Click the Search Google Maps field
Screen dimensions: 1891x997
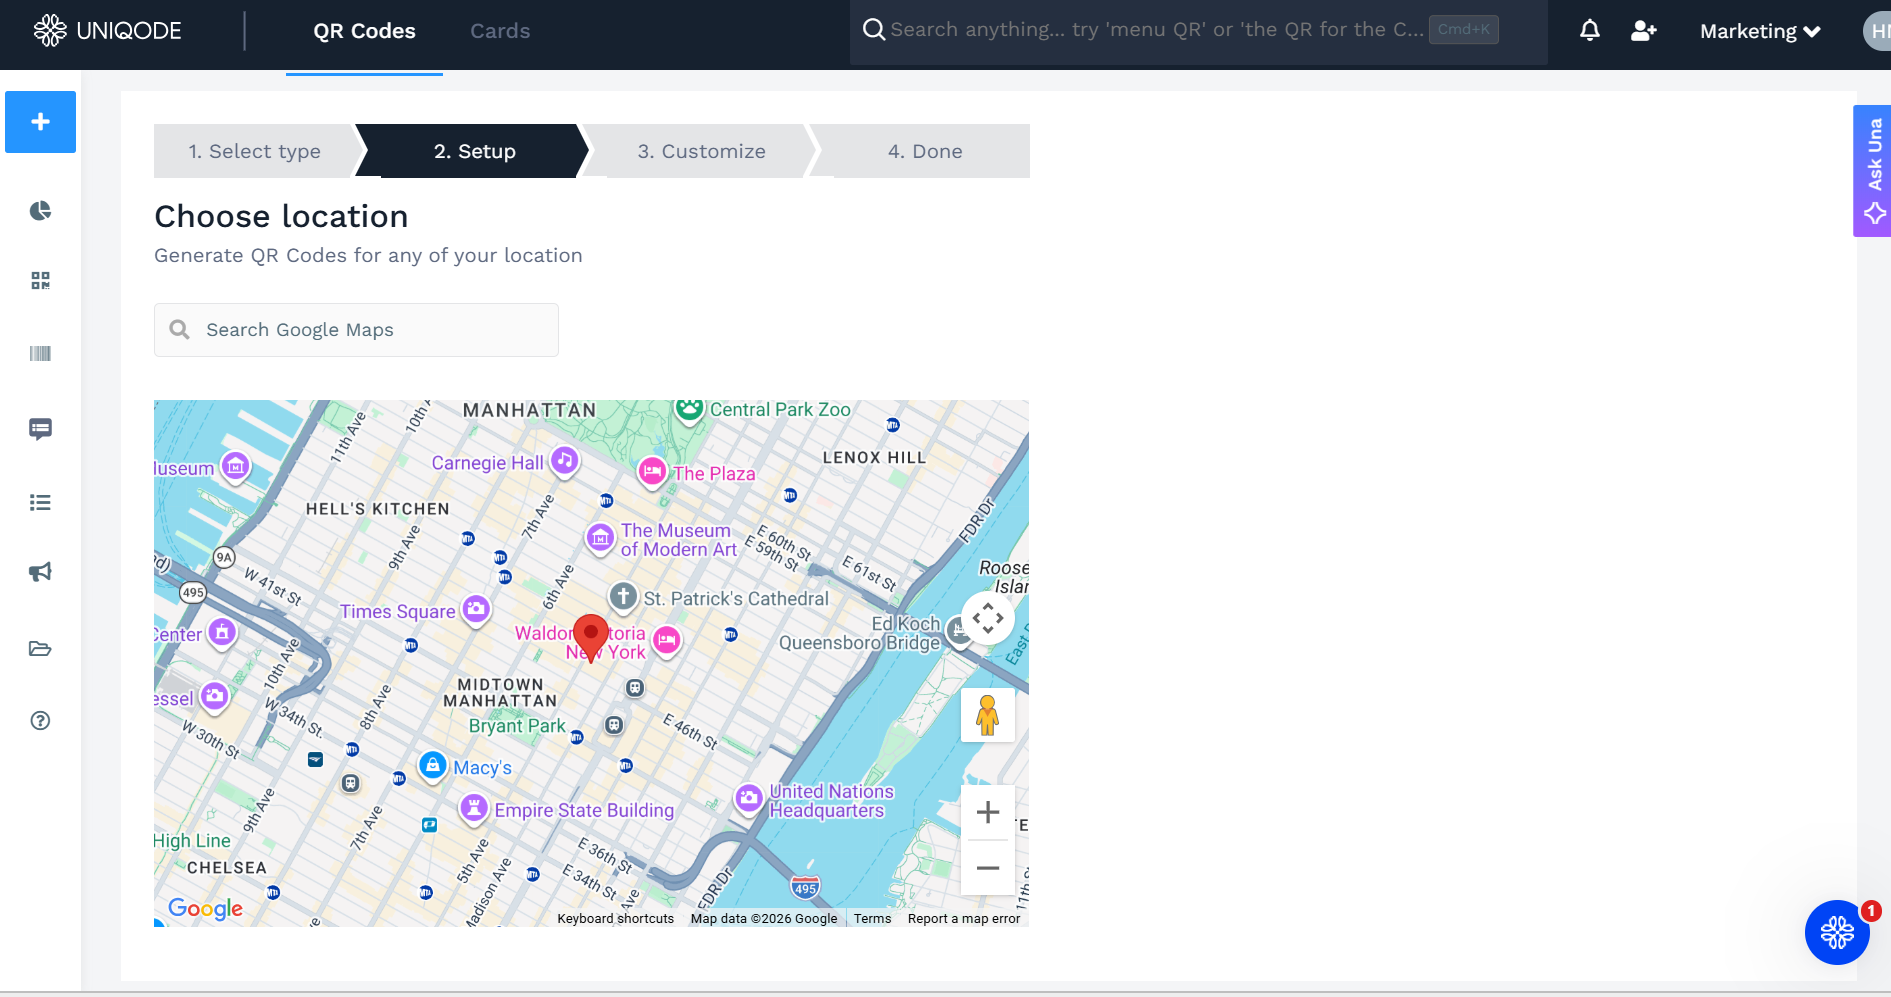pos(356,330)
